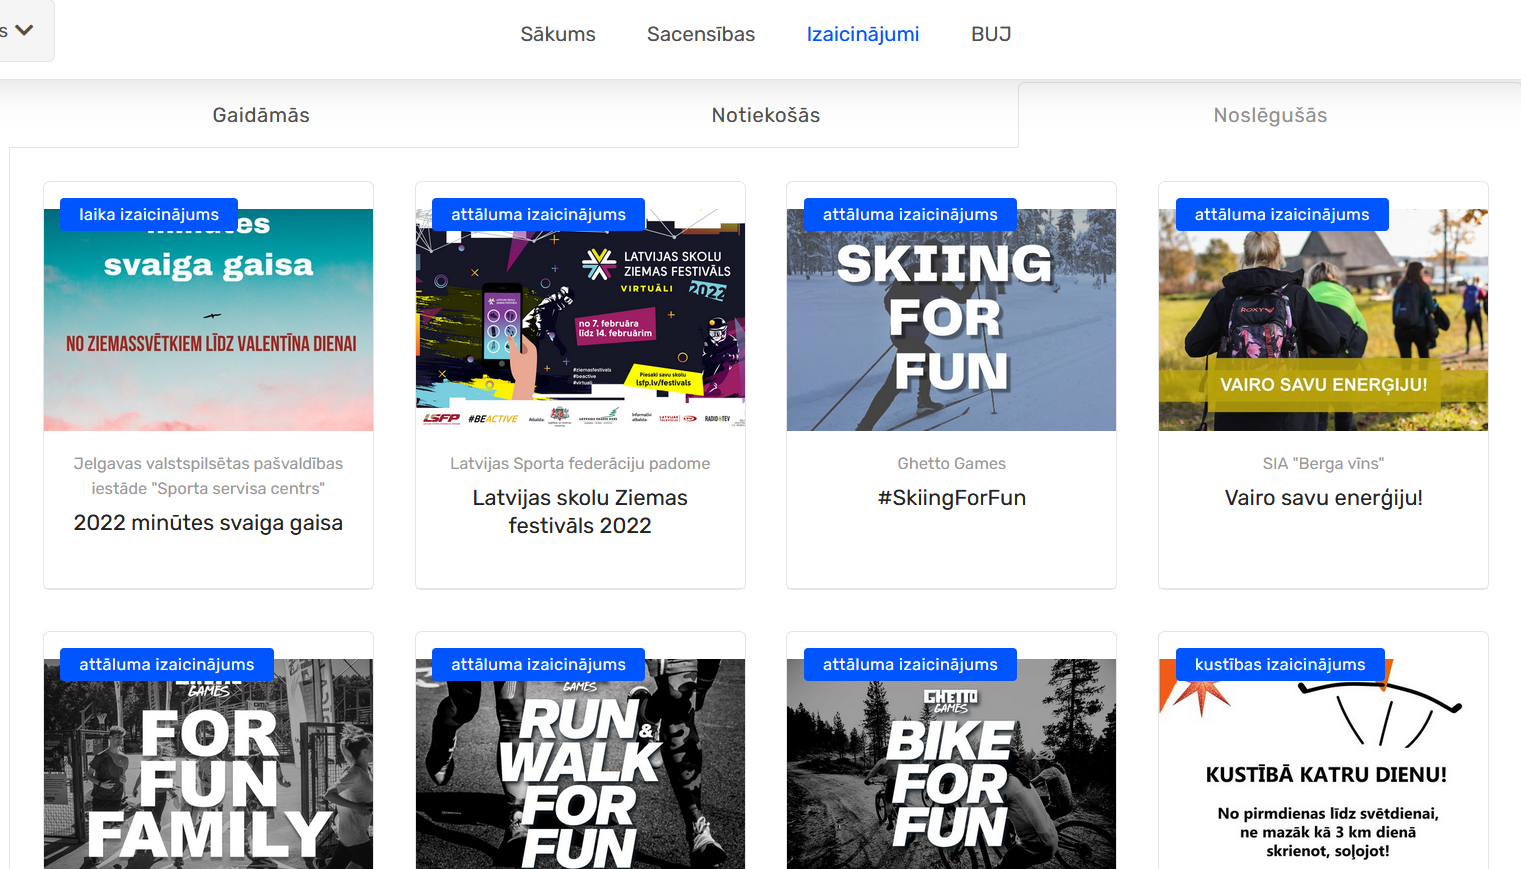Open the Sākums menu item
This screenshot has width=1521, height=869.
click(558, 34)
